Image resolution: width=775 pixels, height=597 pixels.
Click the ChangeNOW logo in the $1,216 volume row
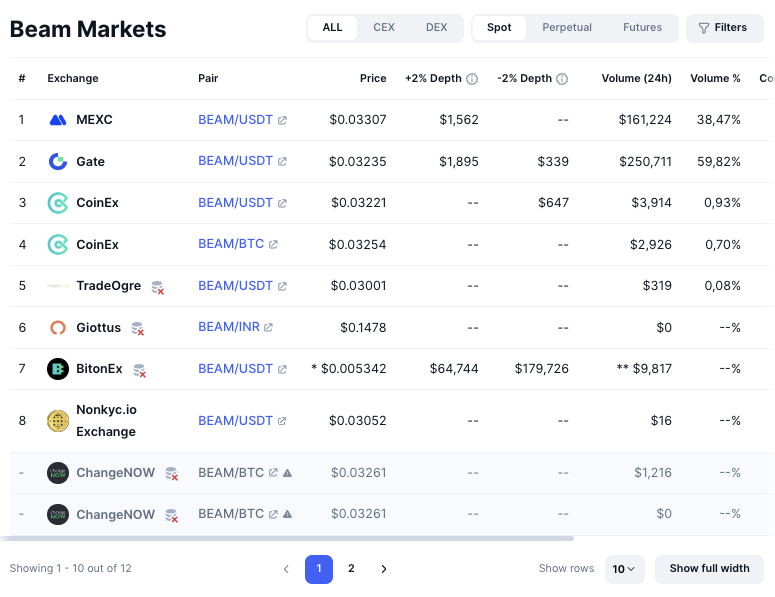click(58, 473)
